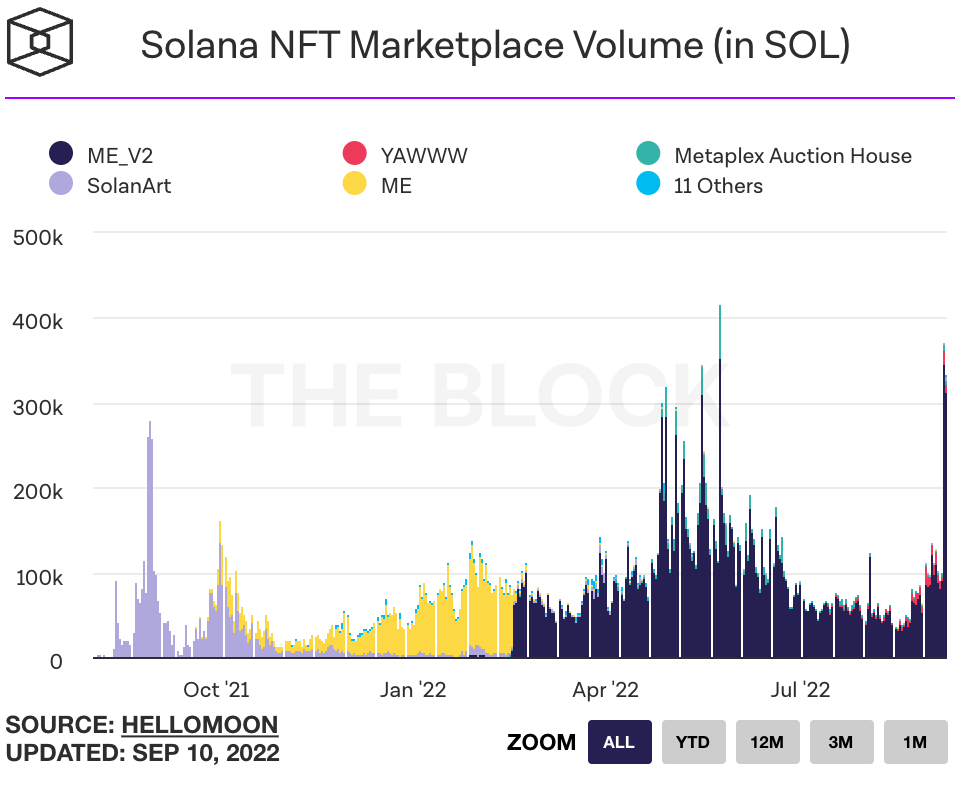Click the 1M zoom selector
Image resolution: width=968 pixels, height=788 pixels.
pos(915,742)
